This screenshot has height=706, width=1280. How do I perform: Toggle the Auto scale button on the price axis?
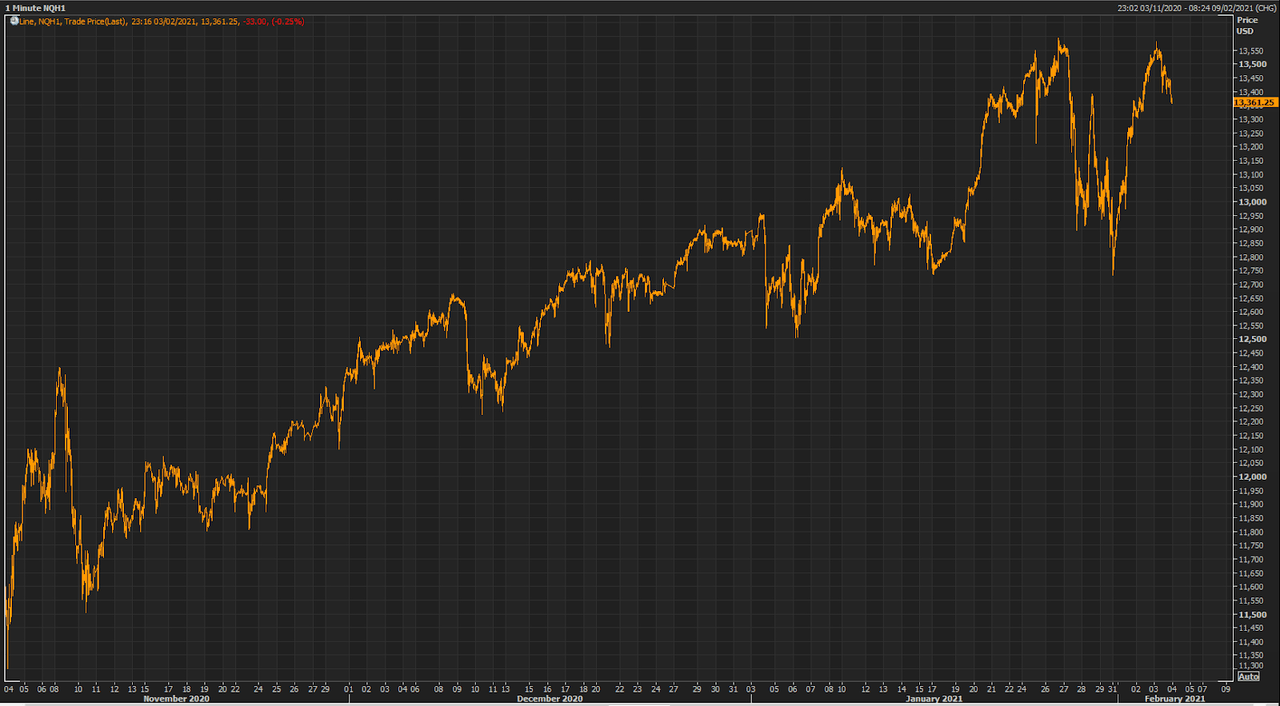(x=1248, y=677)
